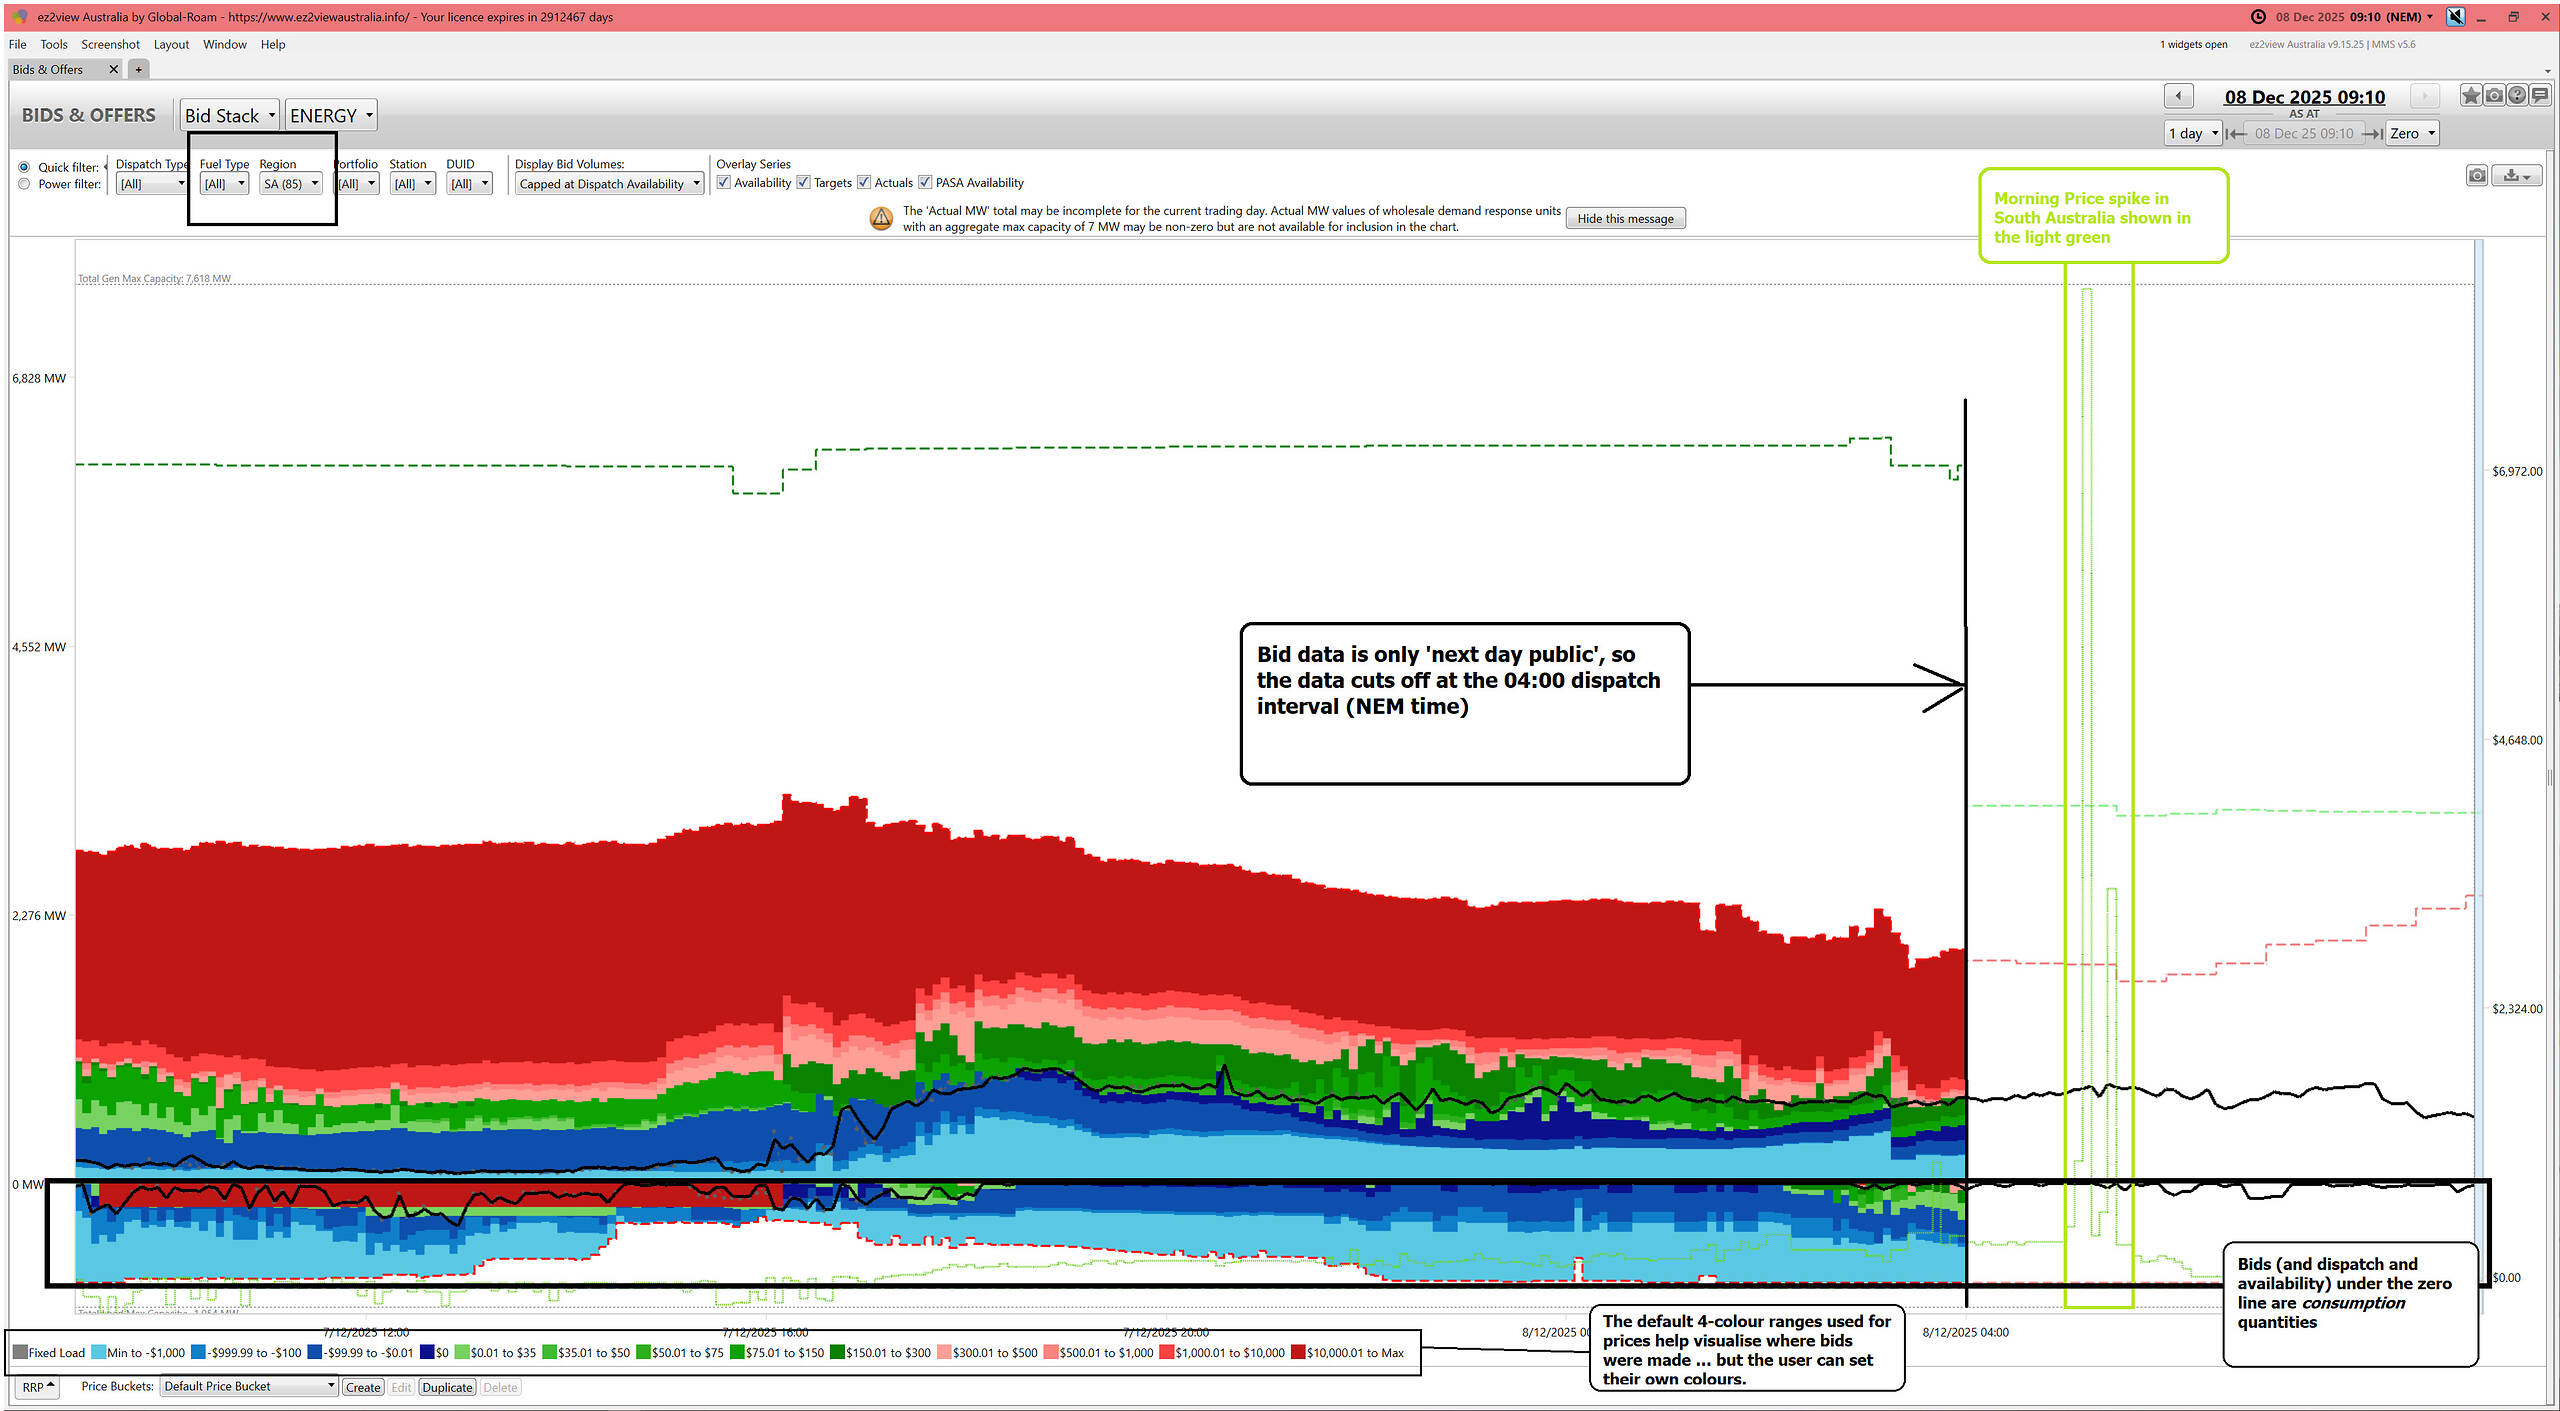This screenshot has width=2560, height=1411.
Task: Click the header camera screenshot icon
Action: coord(2494,95)
